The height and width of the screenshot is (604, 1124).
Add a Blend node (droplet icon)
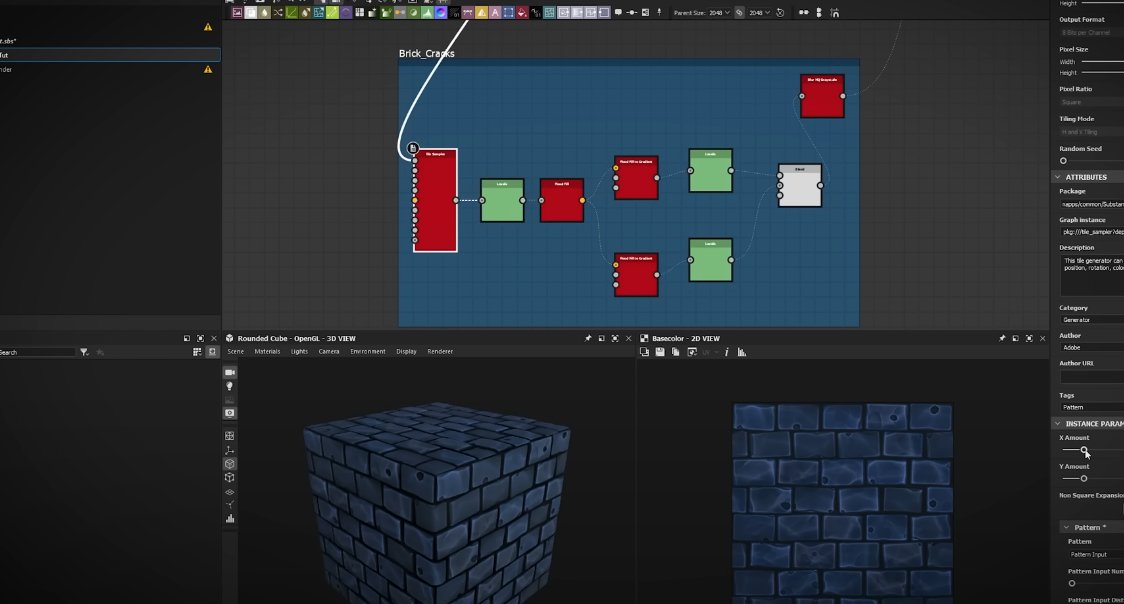(265, 12)
